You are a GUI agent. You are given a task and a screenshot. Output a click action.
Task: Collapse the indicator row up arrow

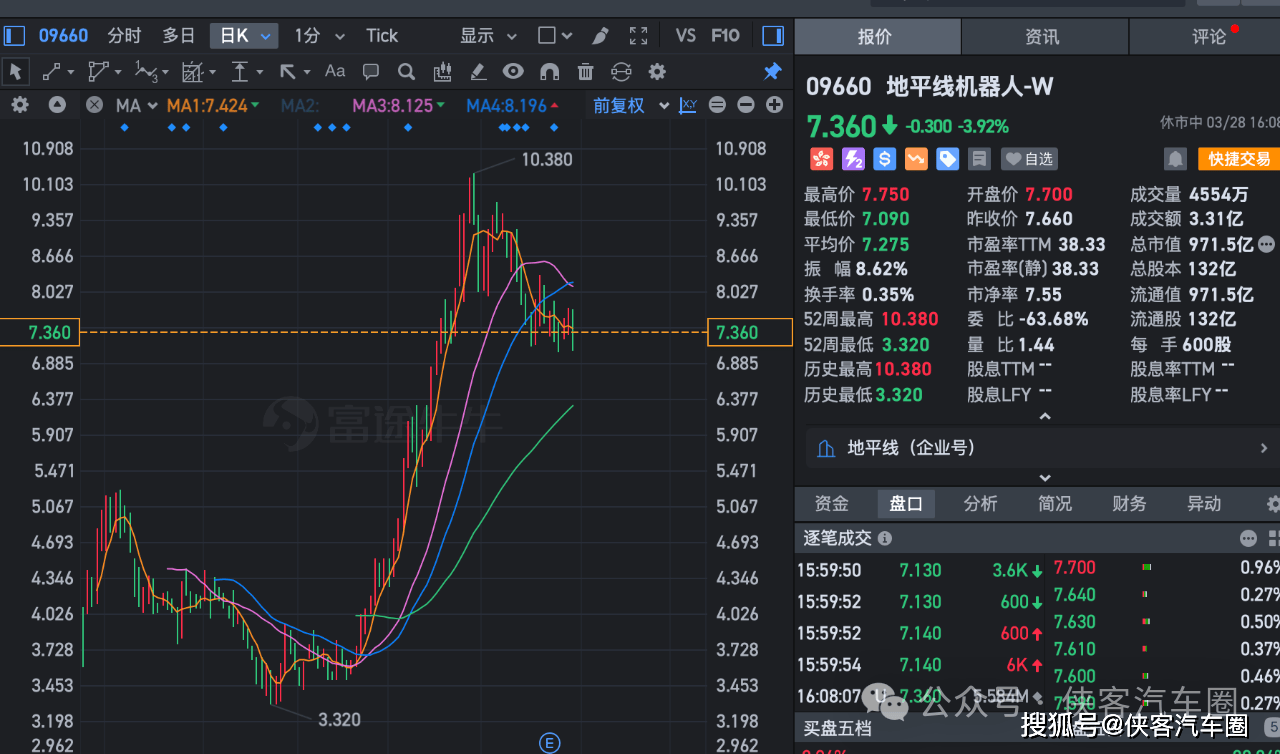[57, 105]
